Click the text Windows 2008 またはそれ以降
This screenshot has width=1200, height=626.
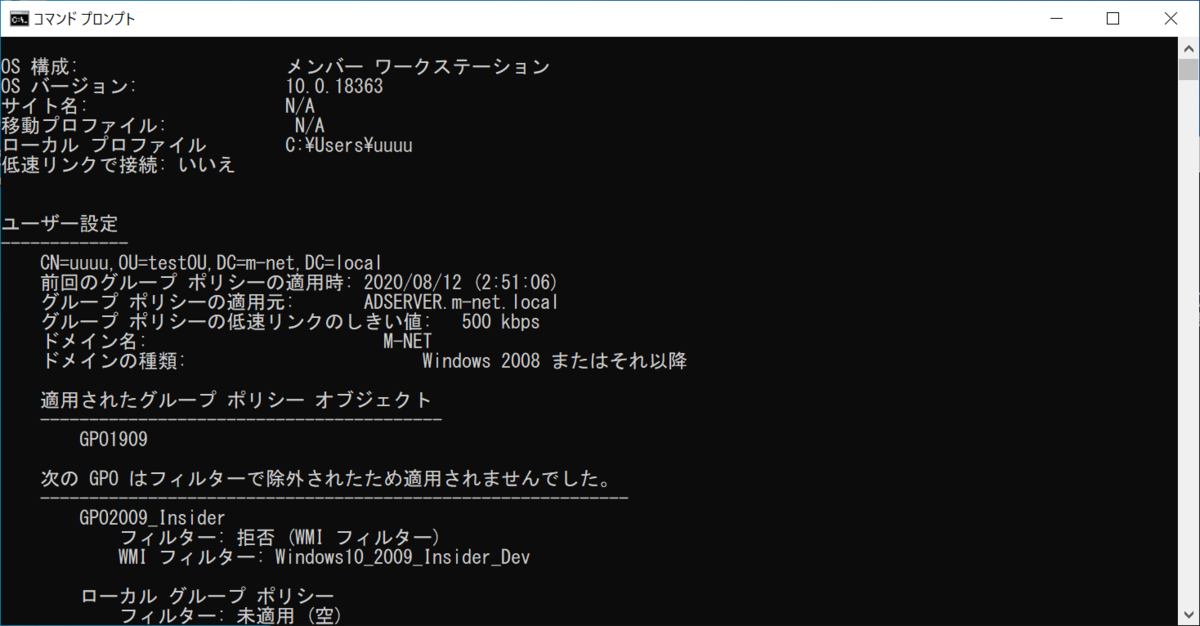pos(554,360)
